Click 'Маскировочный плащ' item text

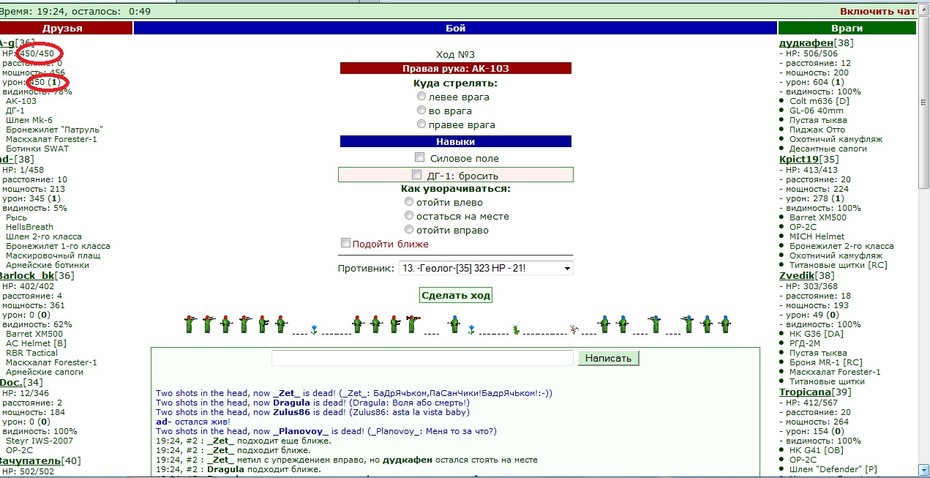pos(53,256)
